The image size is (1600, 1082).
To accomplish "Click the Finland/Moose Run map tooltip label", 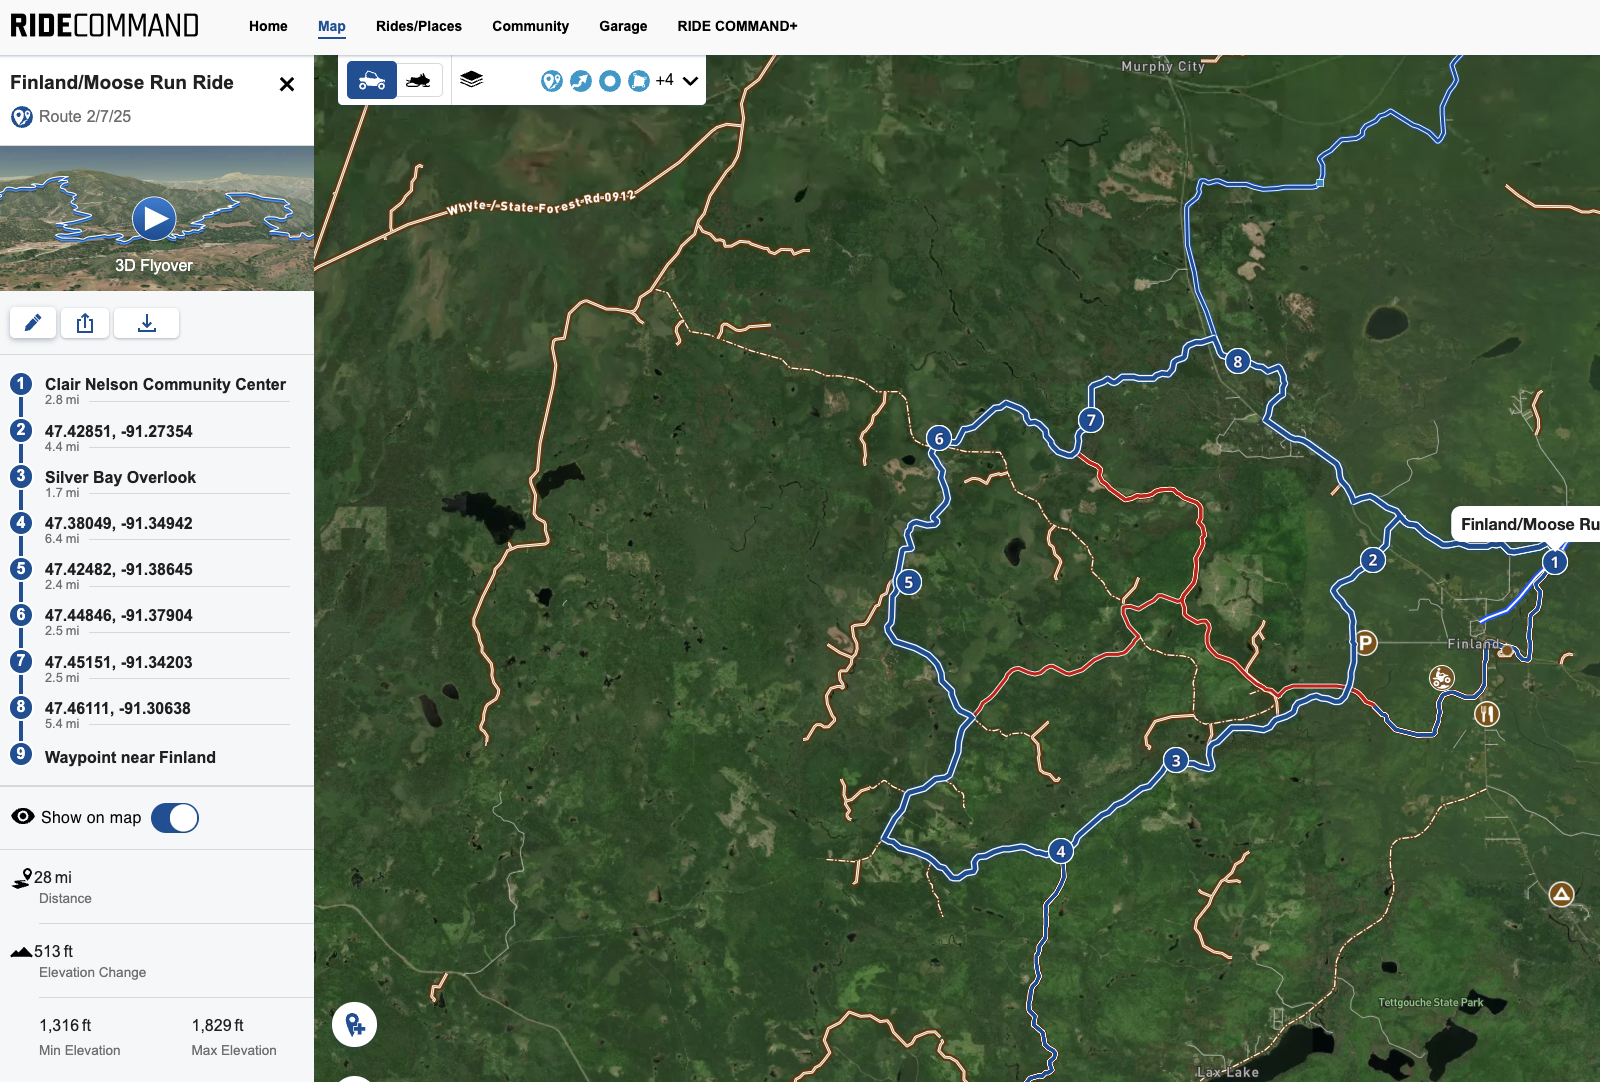I will [1526, 524].
